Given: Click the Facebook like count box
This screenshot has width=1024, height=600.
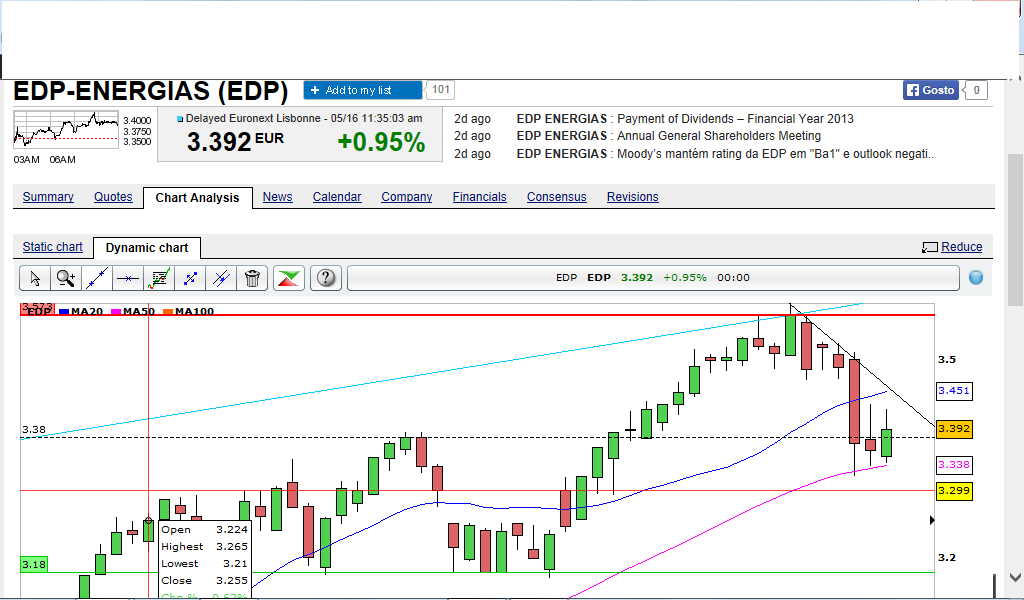Looking at the screenshot, I should point(976,90).
